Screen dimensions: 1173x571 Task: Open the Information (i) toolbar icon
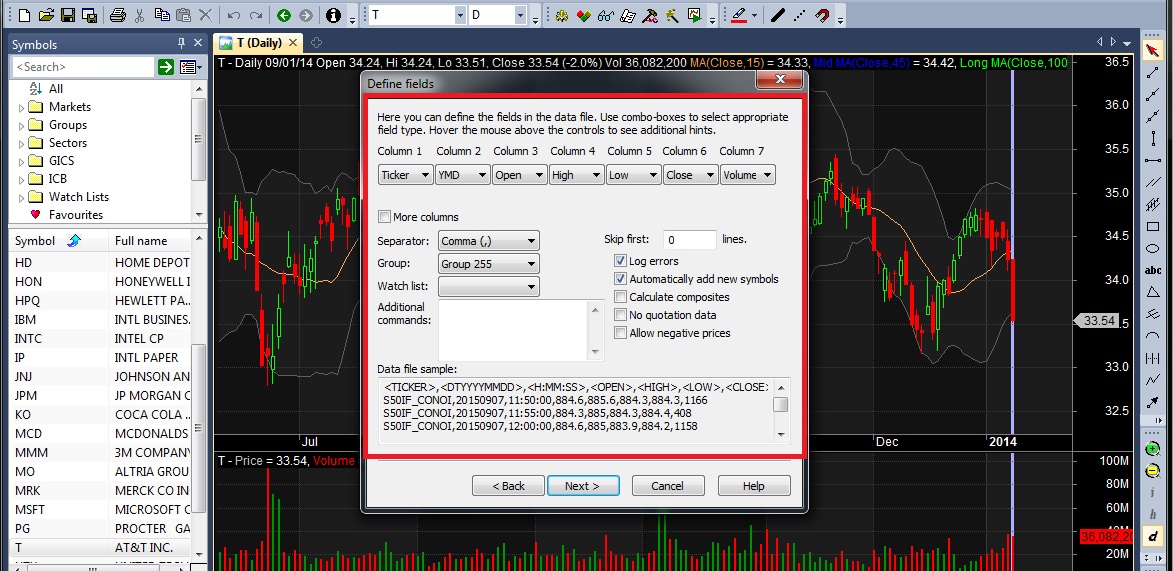(x=334, y=15)
